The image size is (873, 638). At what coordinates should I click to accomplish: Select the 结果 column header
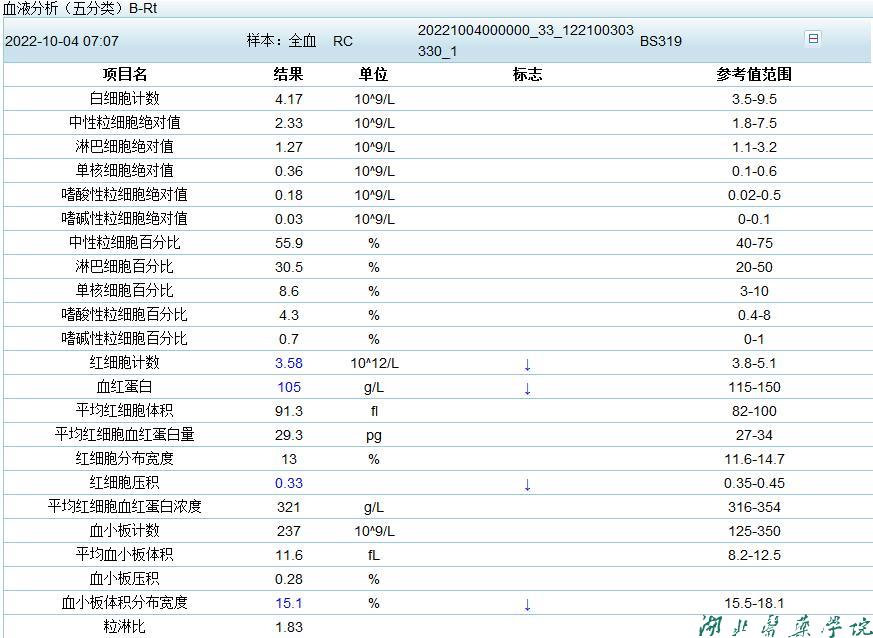pos(288,74)
